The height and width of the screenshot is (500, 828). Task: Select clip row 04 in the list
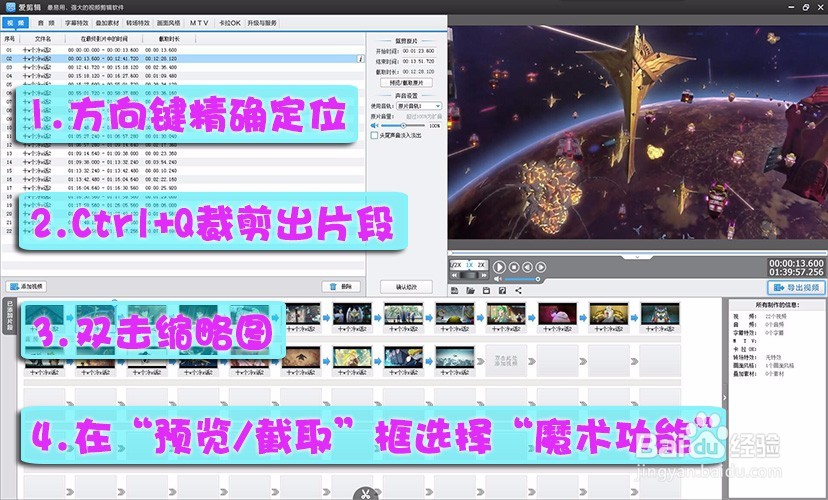(183, 76)
